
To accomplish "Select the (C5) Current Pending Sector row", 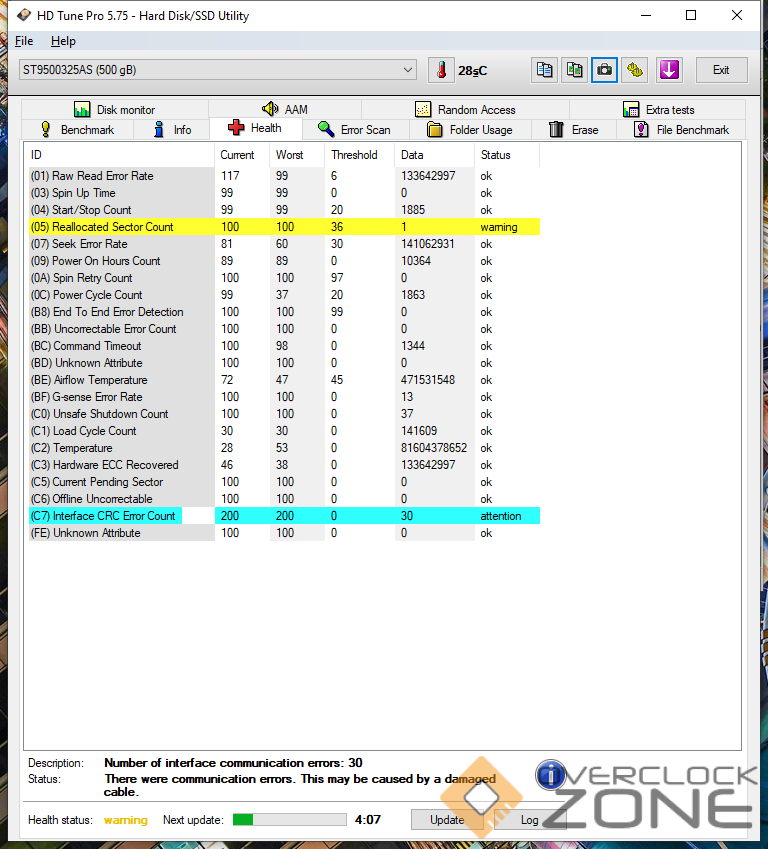I will 284,482.
